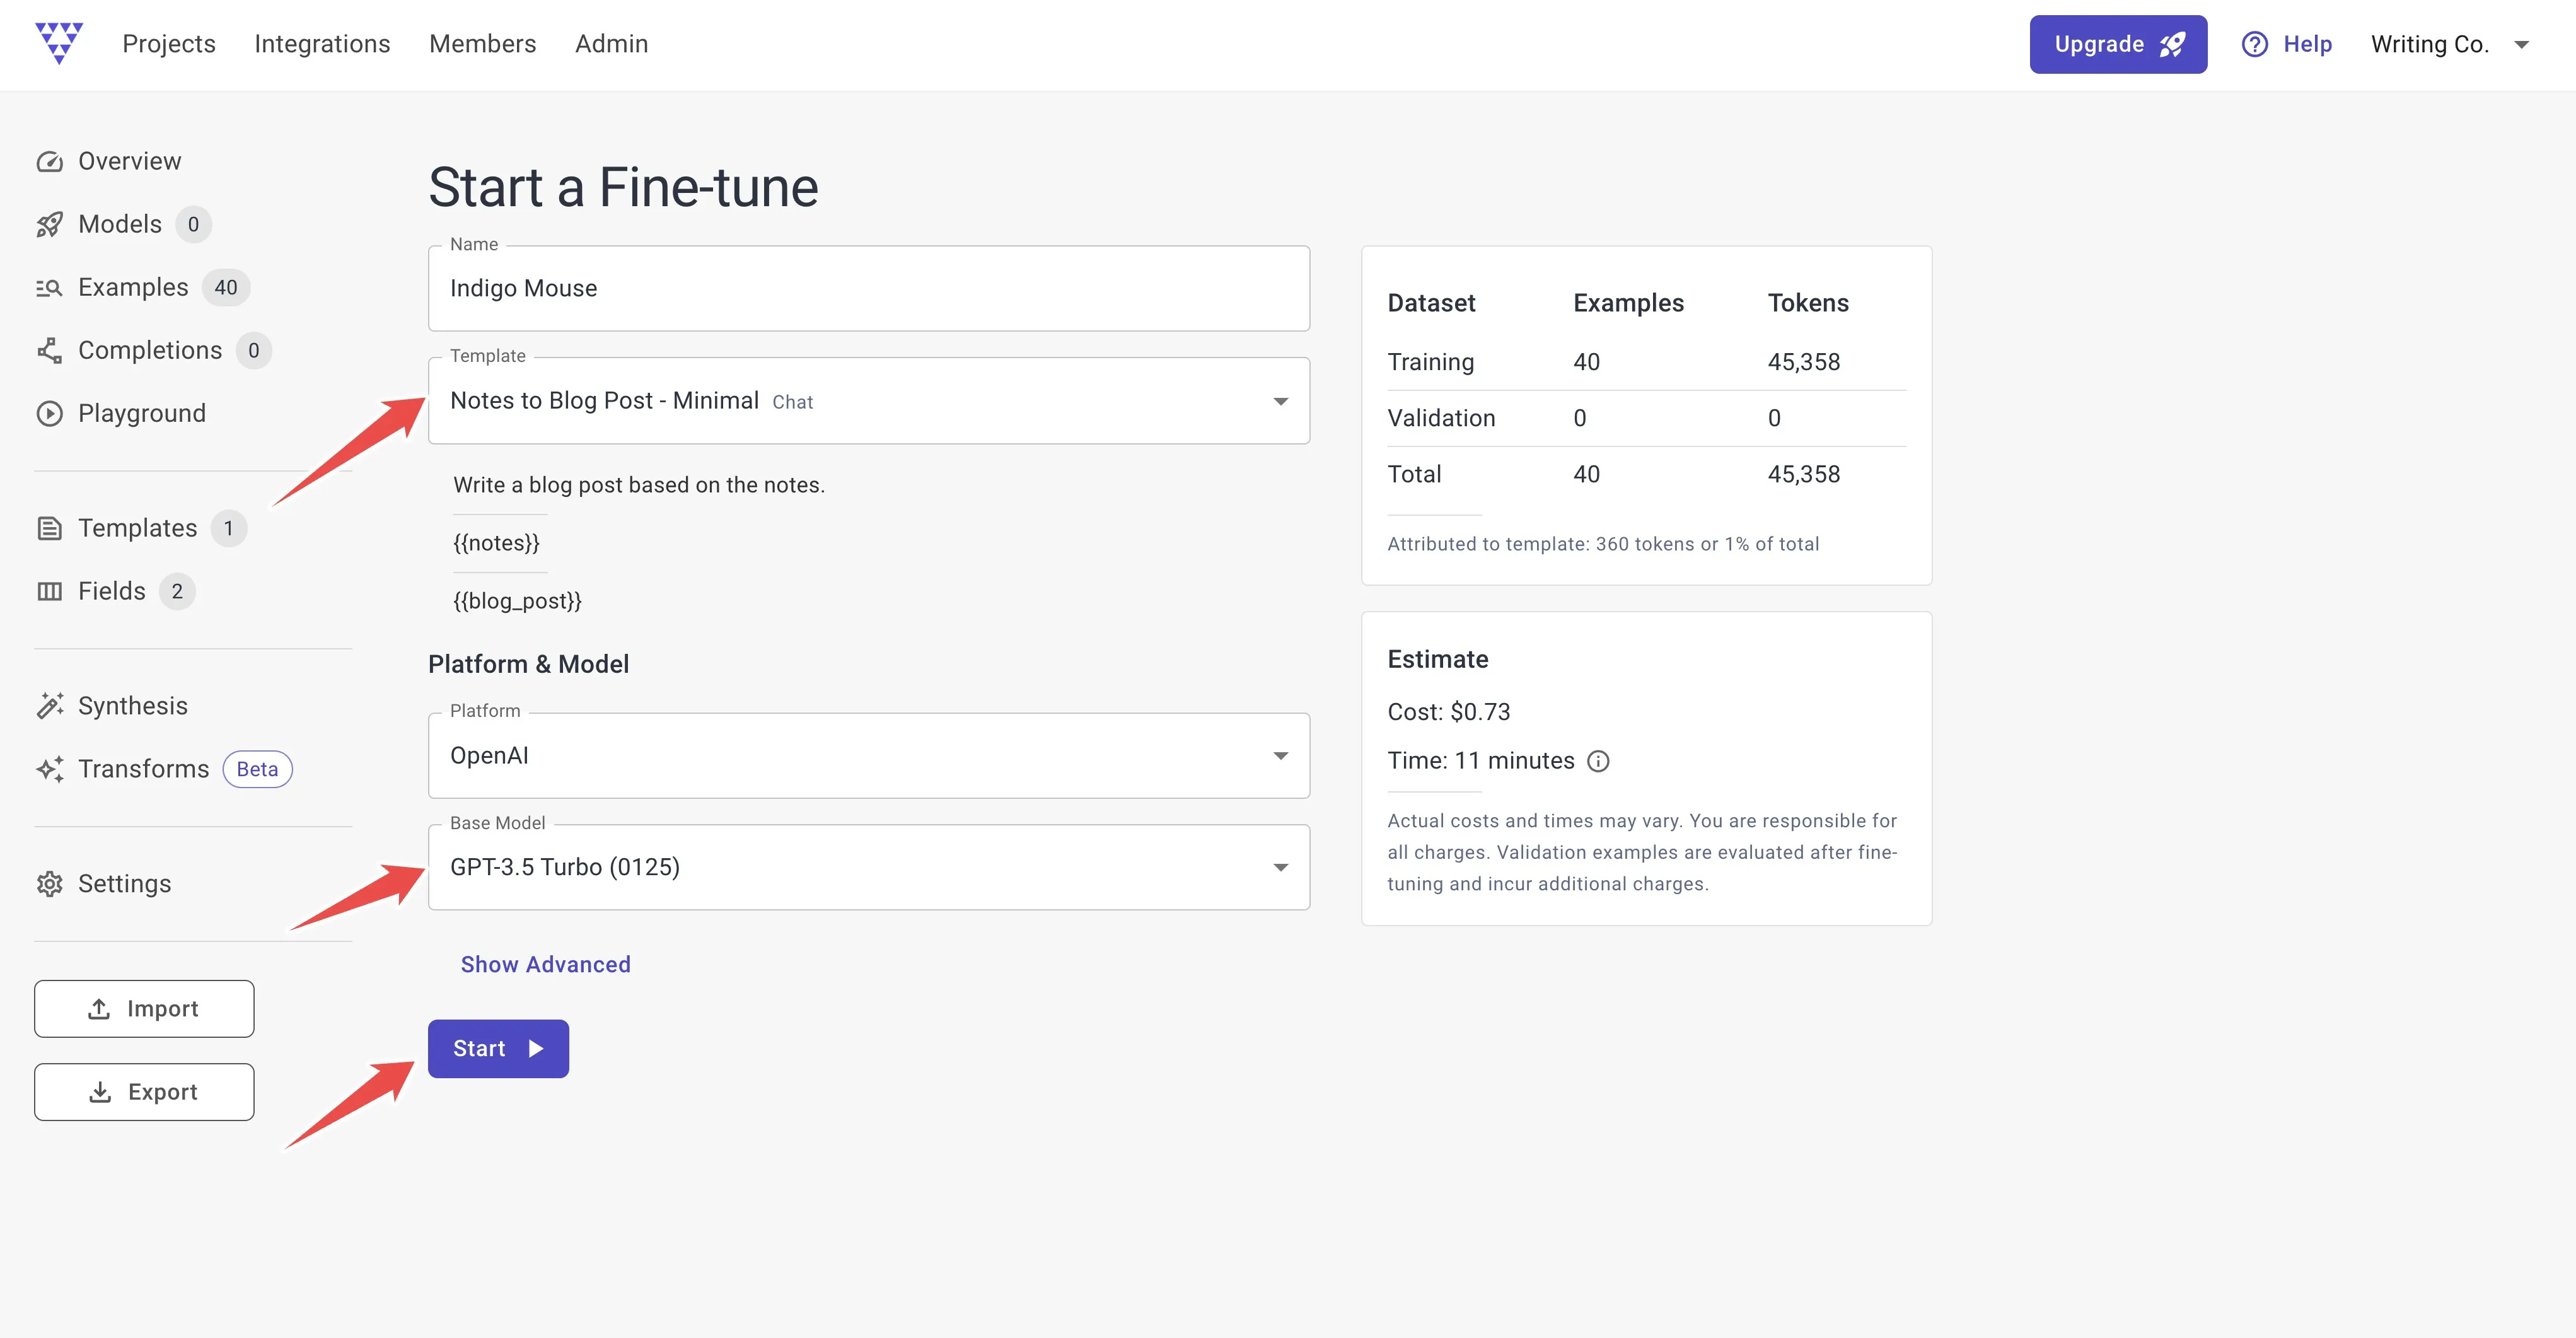The width and height of the screenshot is (2576, 1338).
Task: Open Members in top navigation
Action: click(x=483, y=44)
